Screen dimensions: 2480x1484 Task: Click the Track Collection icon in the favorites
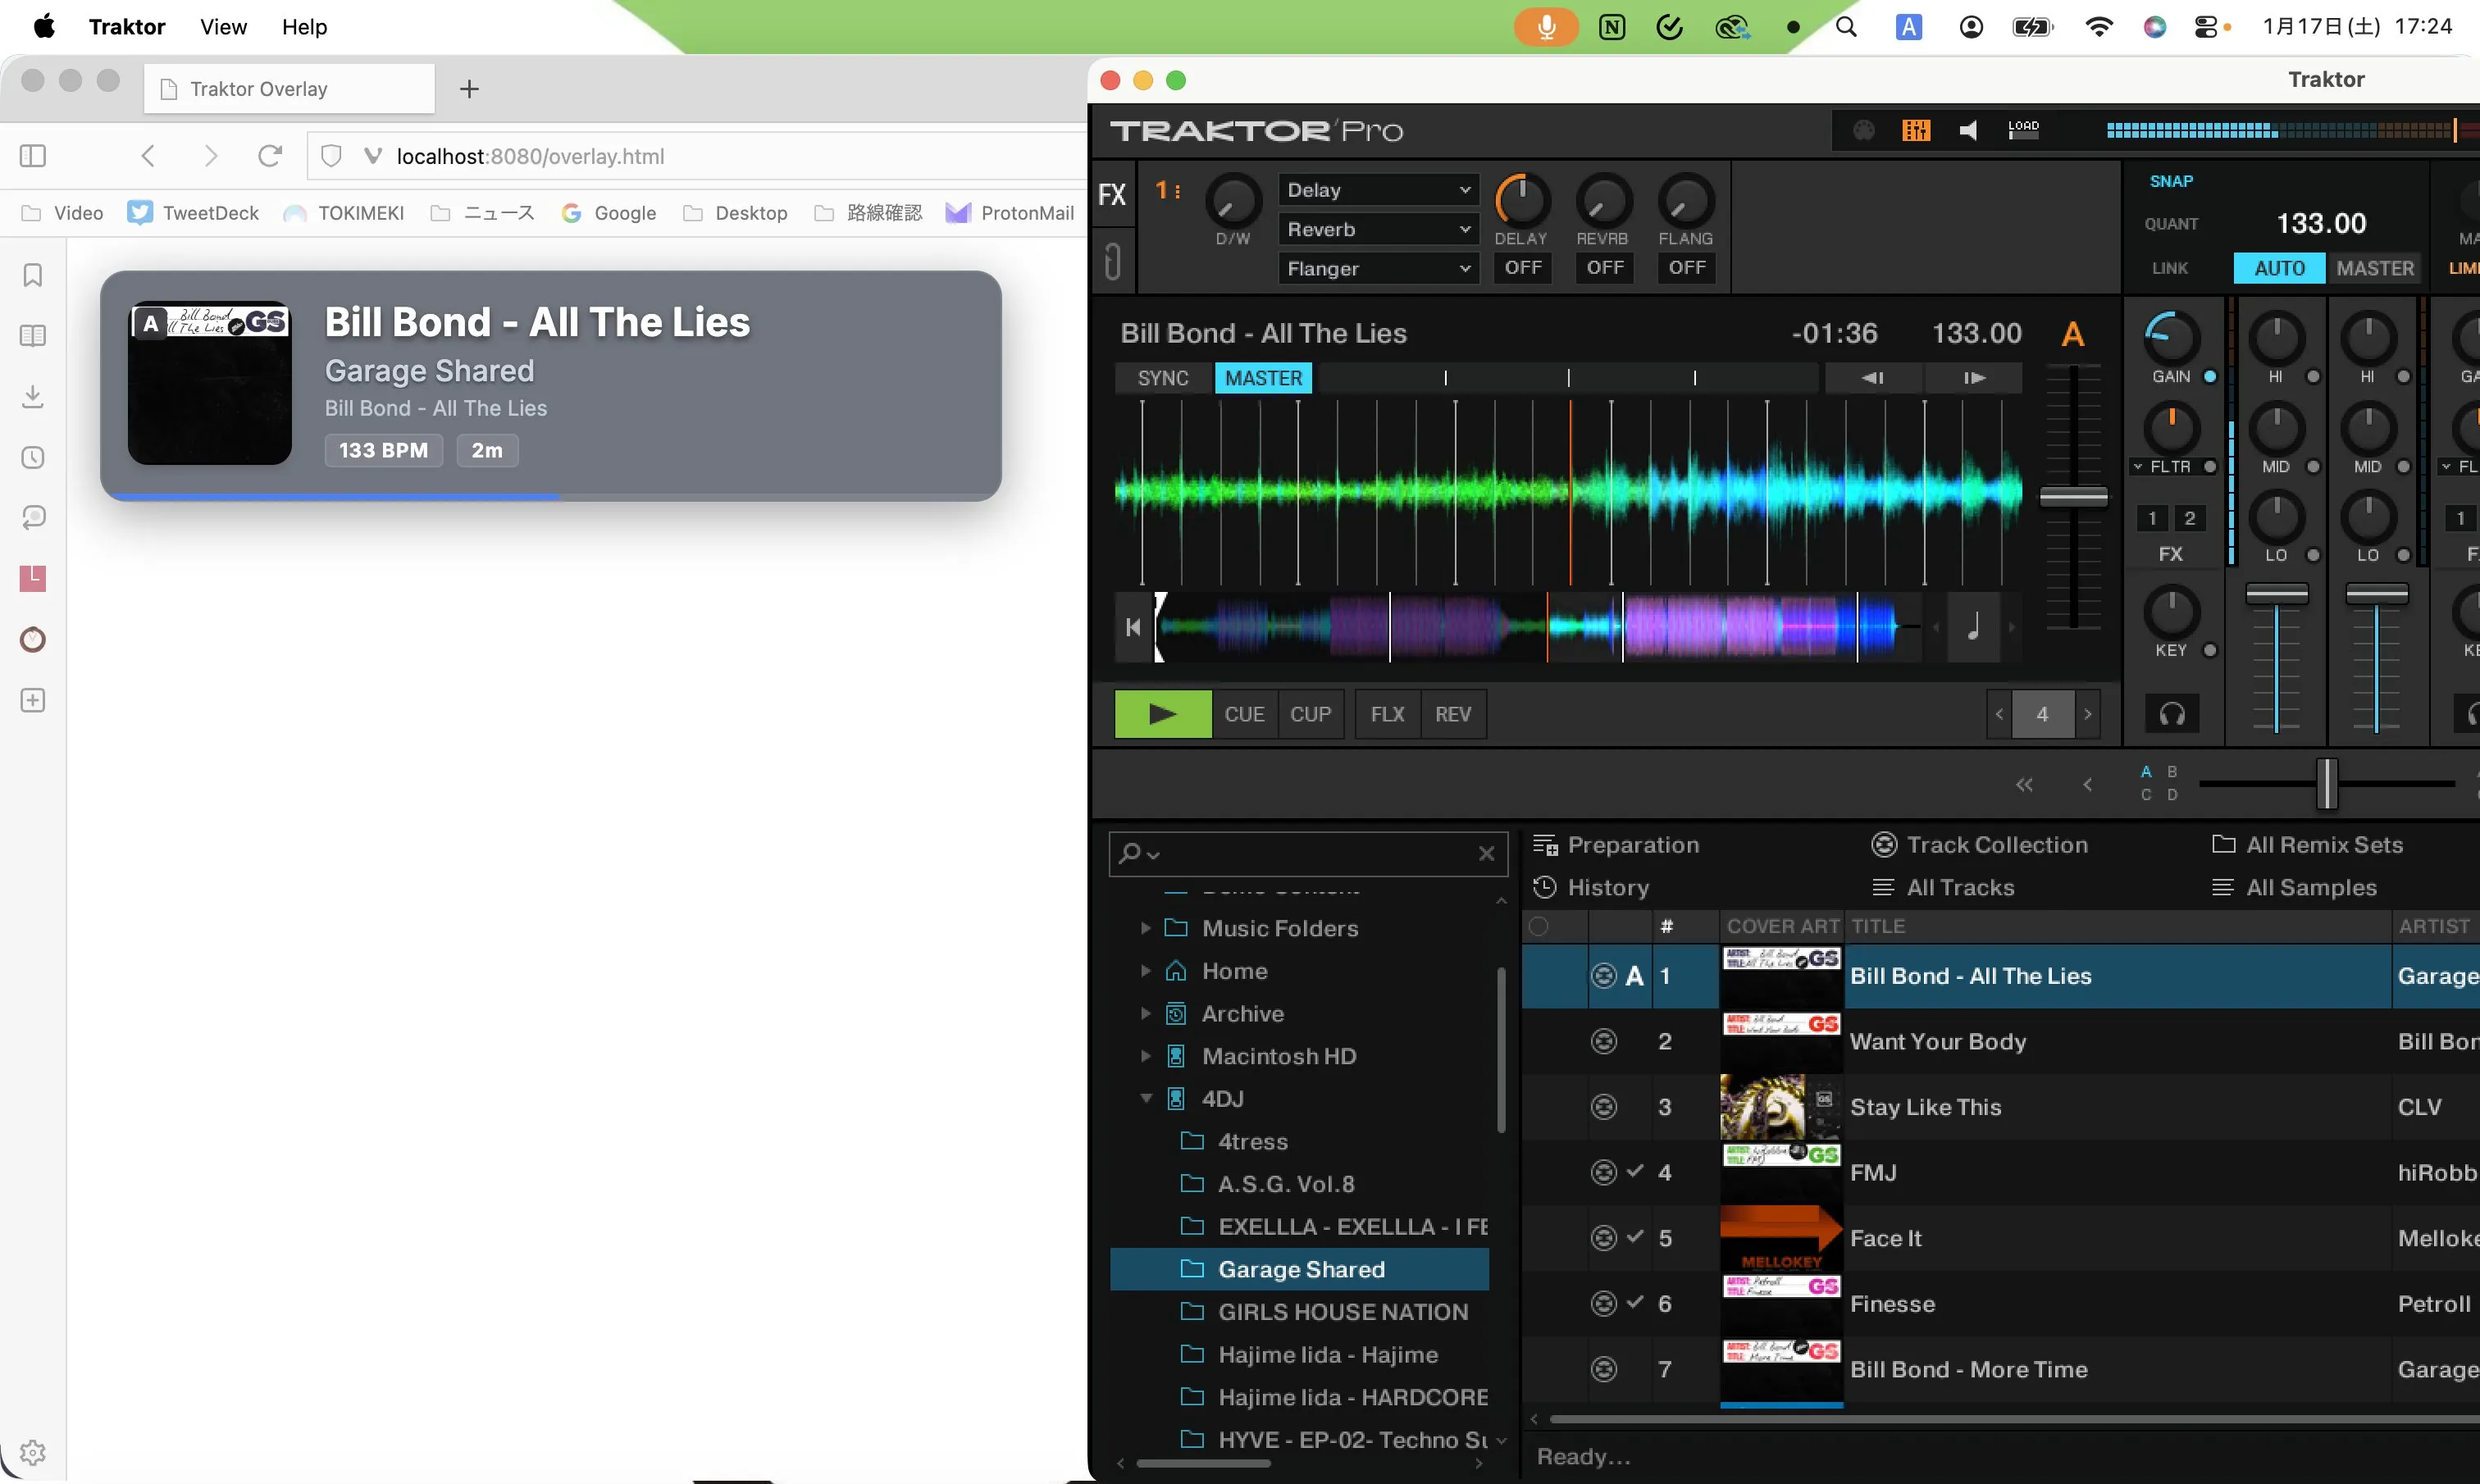1884,845
